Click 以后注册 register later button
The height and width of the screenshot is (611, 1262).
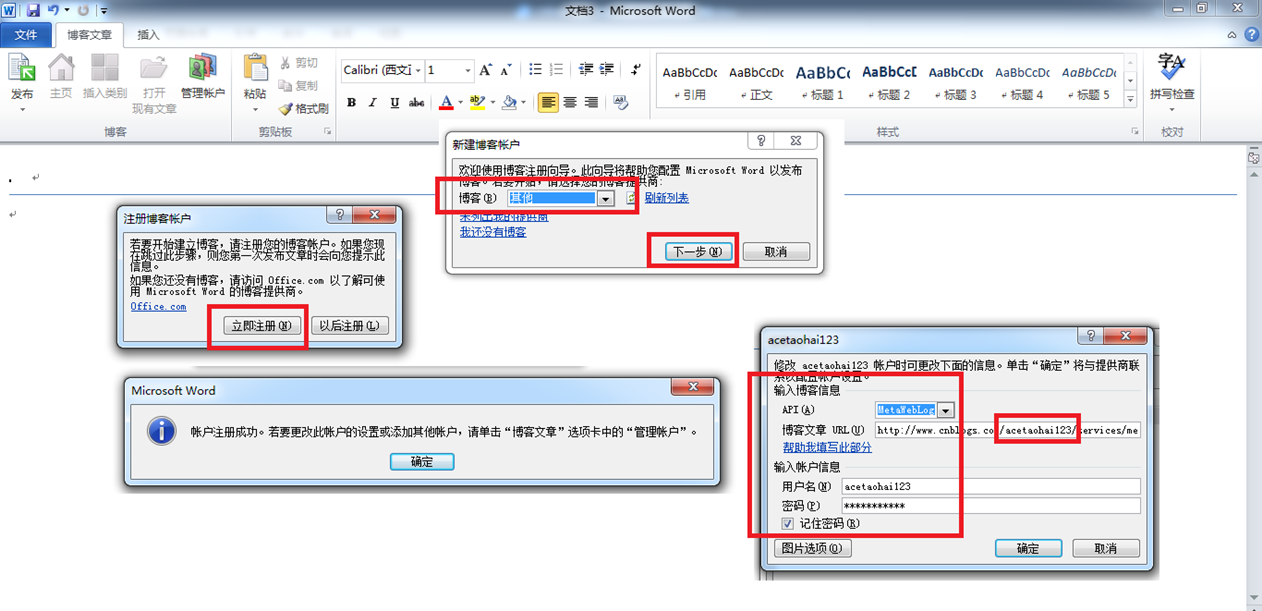[x=348, y=326]
